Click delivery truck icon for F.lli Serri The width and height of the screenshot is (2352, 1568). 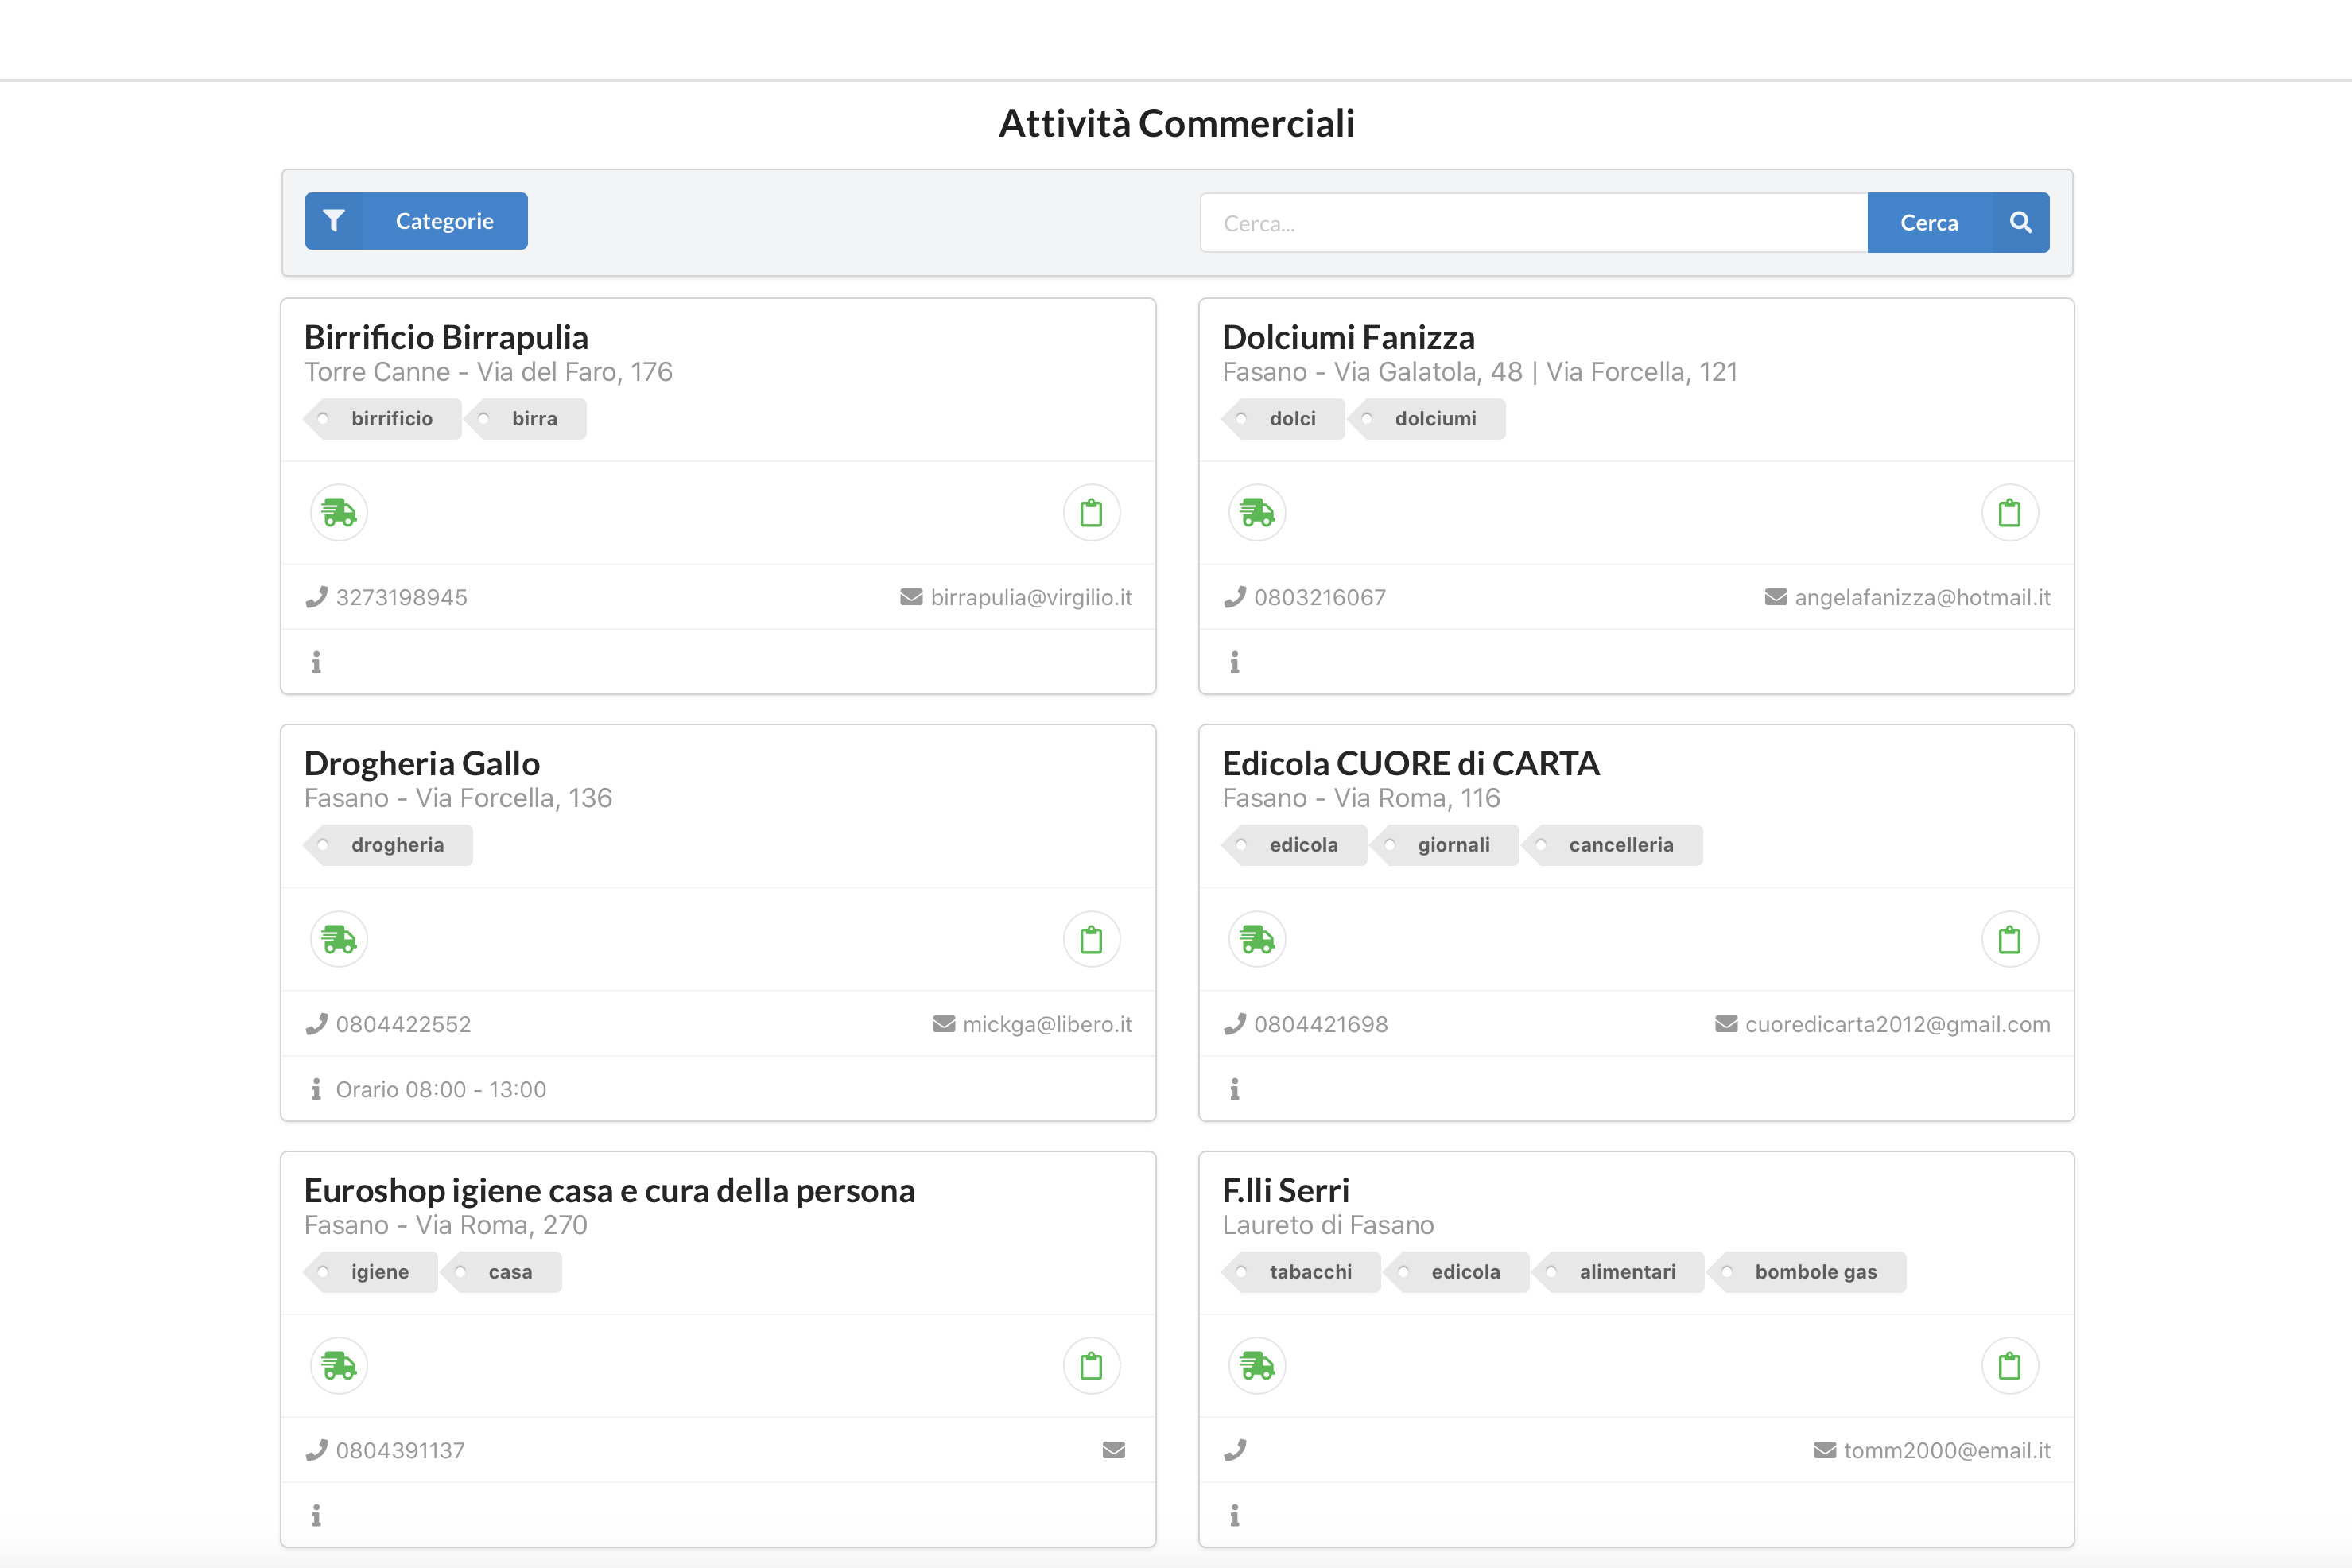point(1257,1366)
